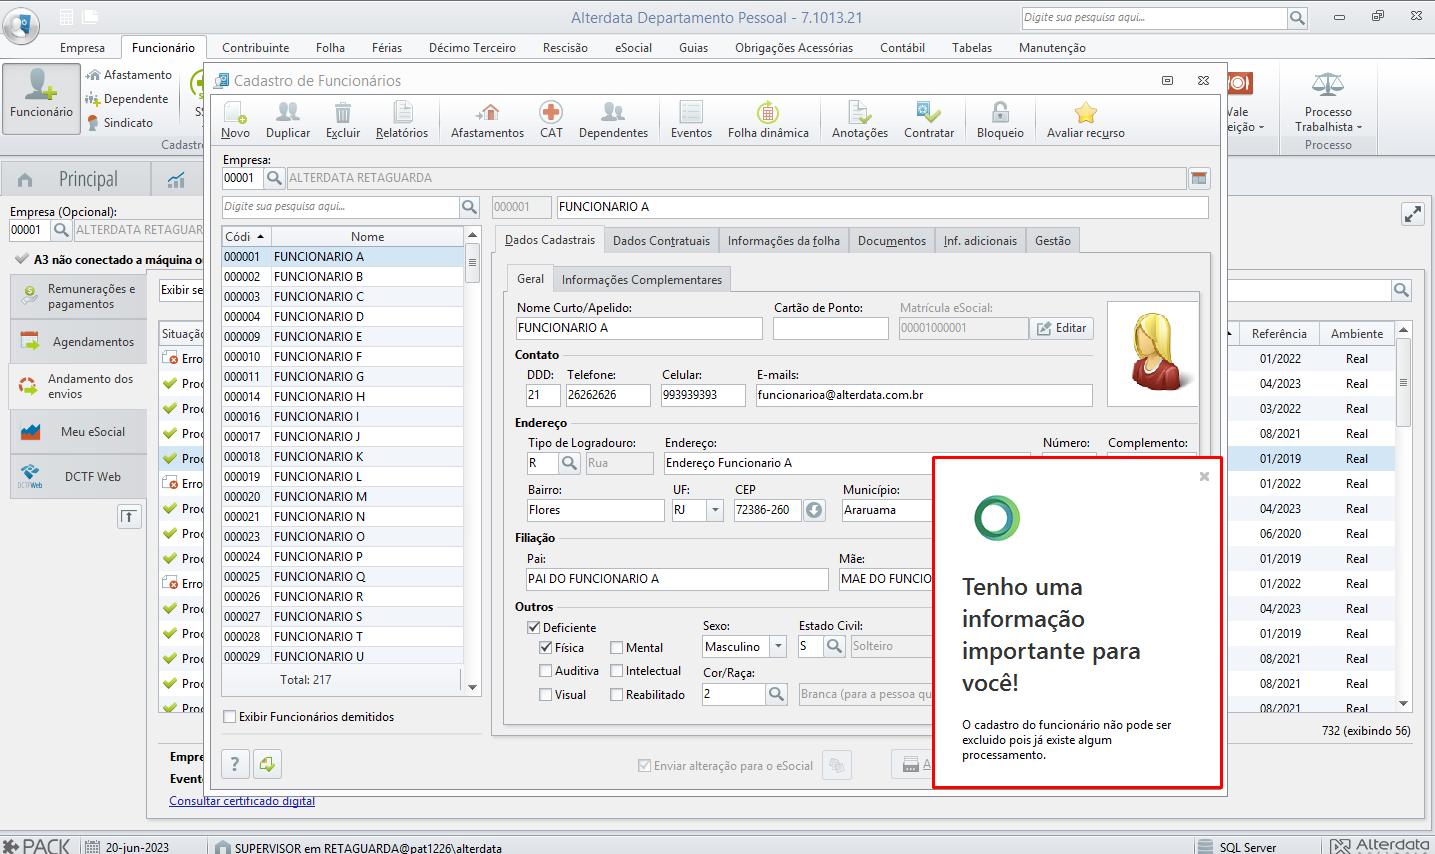Focus the E-mails input field
1435x854 pixels.
(x=924, y=395)
